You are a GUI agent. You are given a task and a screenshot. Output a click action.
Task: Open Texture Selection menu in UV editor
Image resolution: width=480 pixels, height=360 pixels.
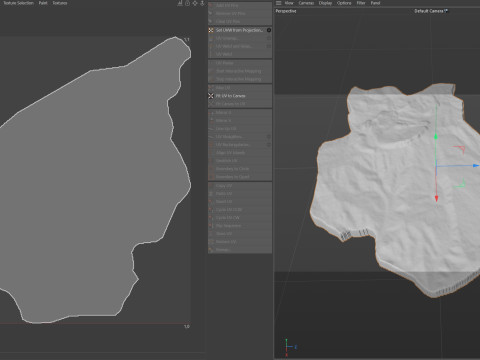click(18, 3)
